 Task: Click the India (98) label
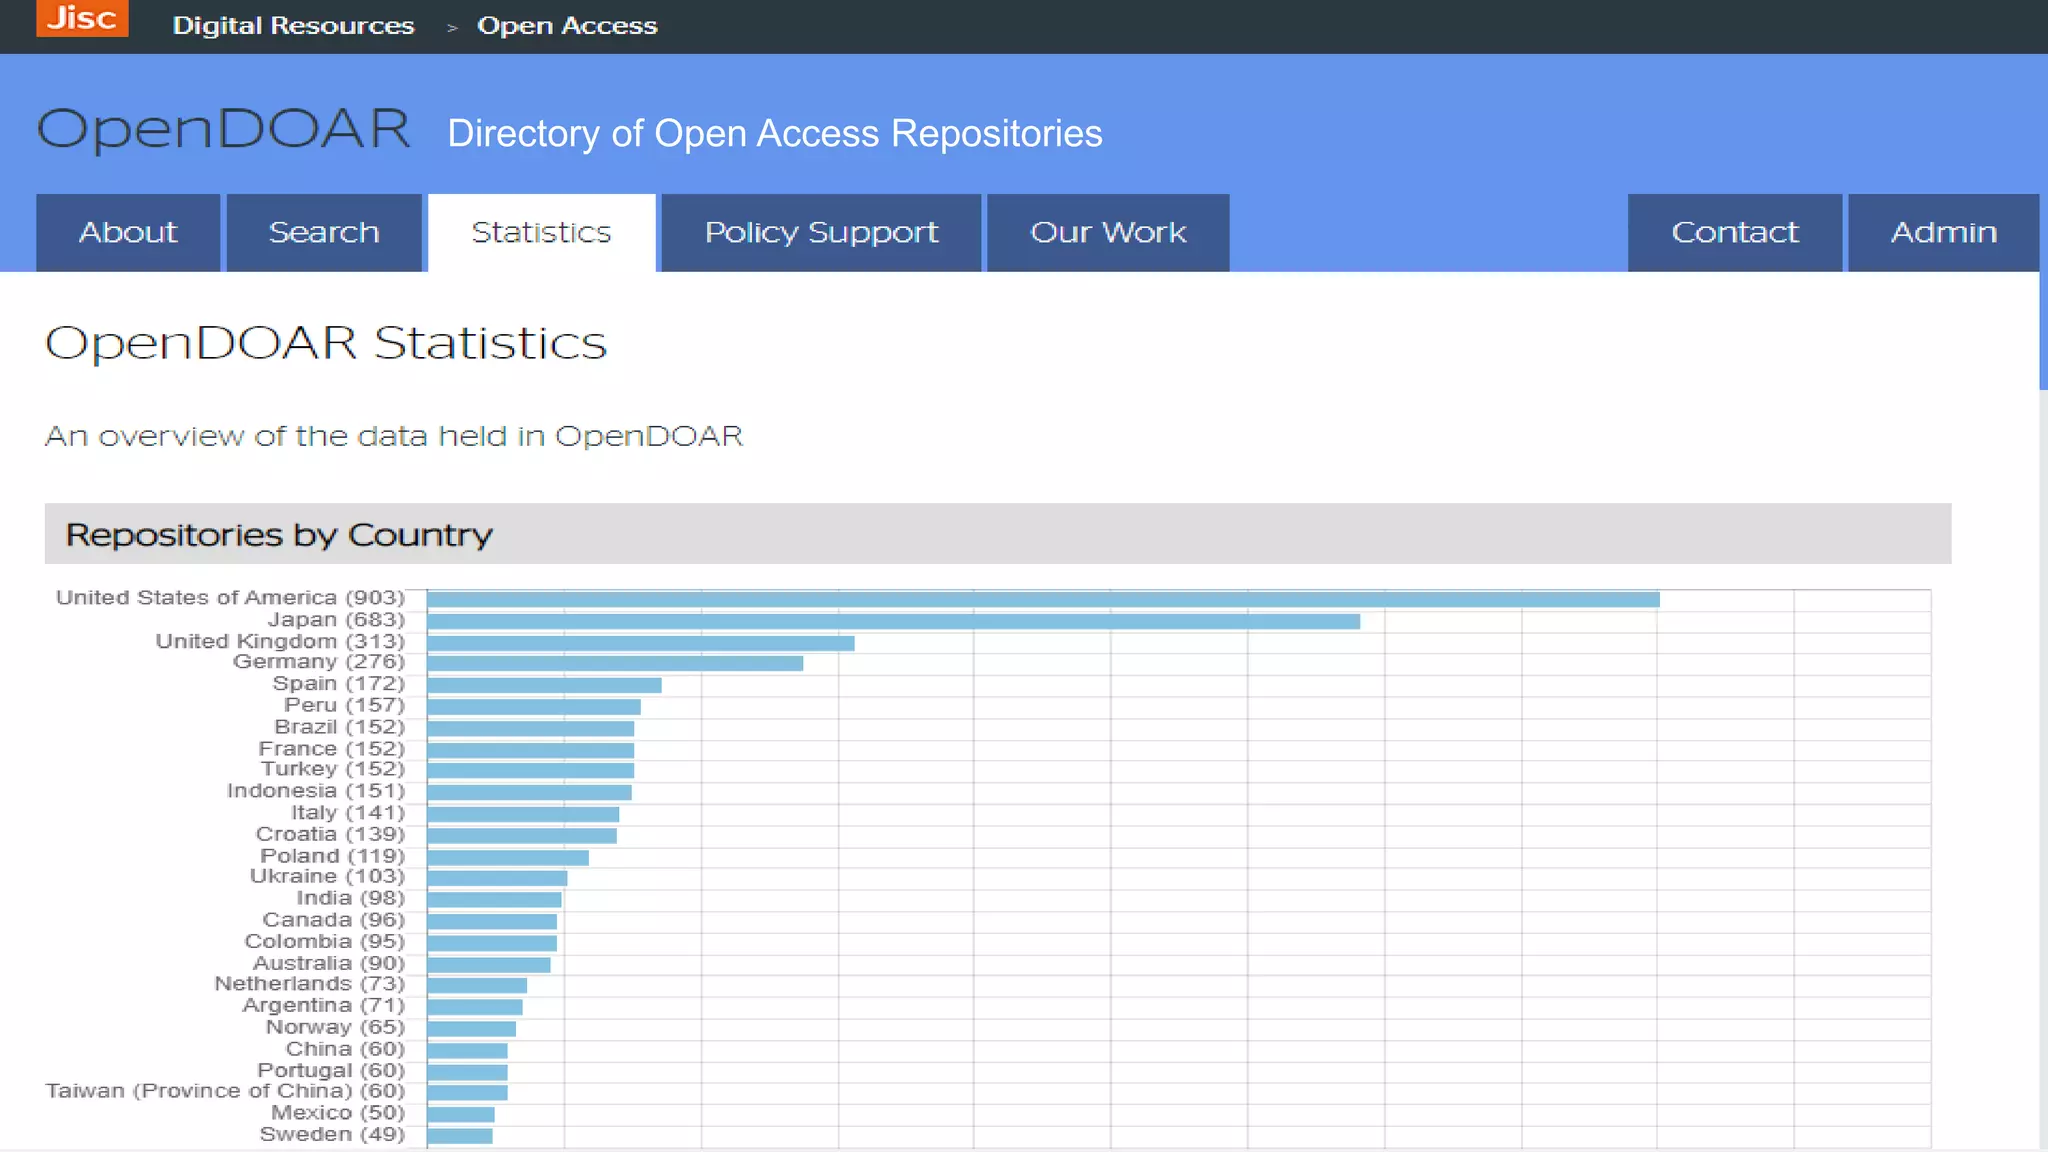click(351, 898)
